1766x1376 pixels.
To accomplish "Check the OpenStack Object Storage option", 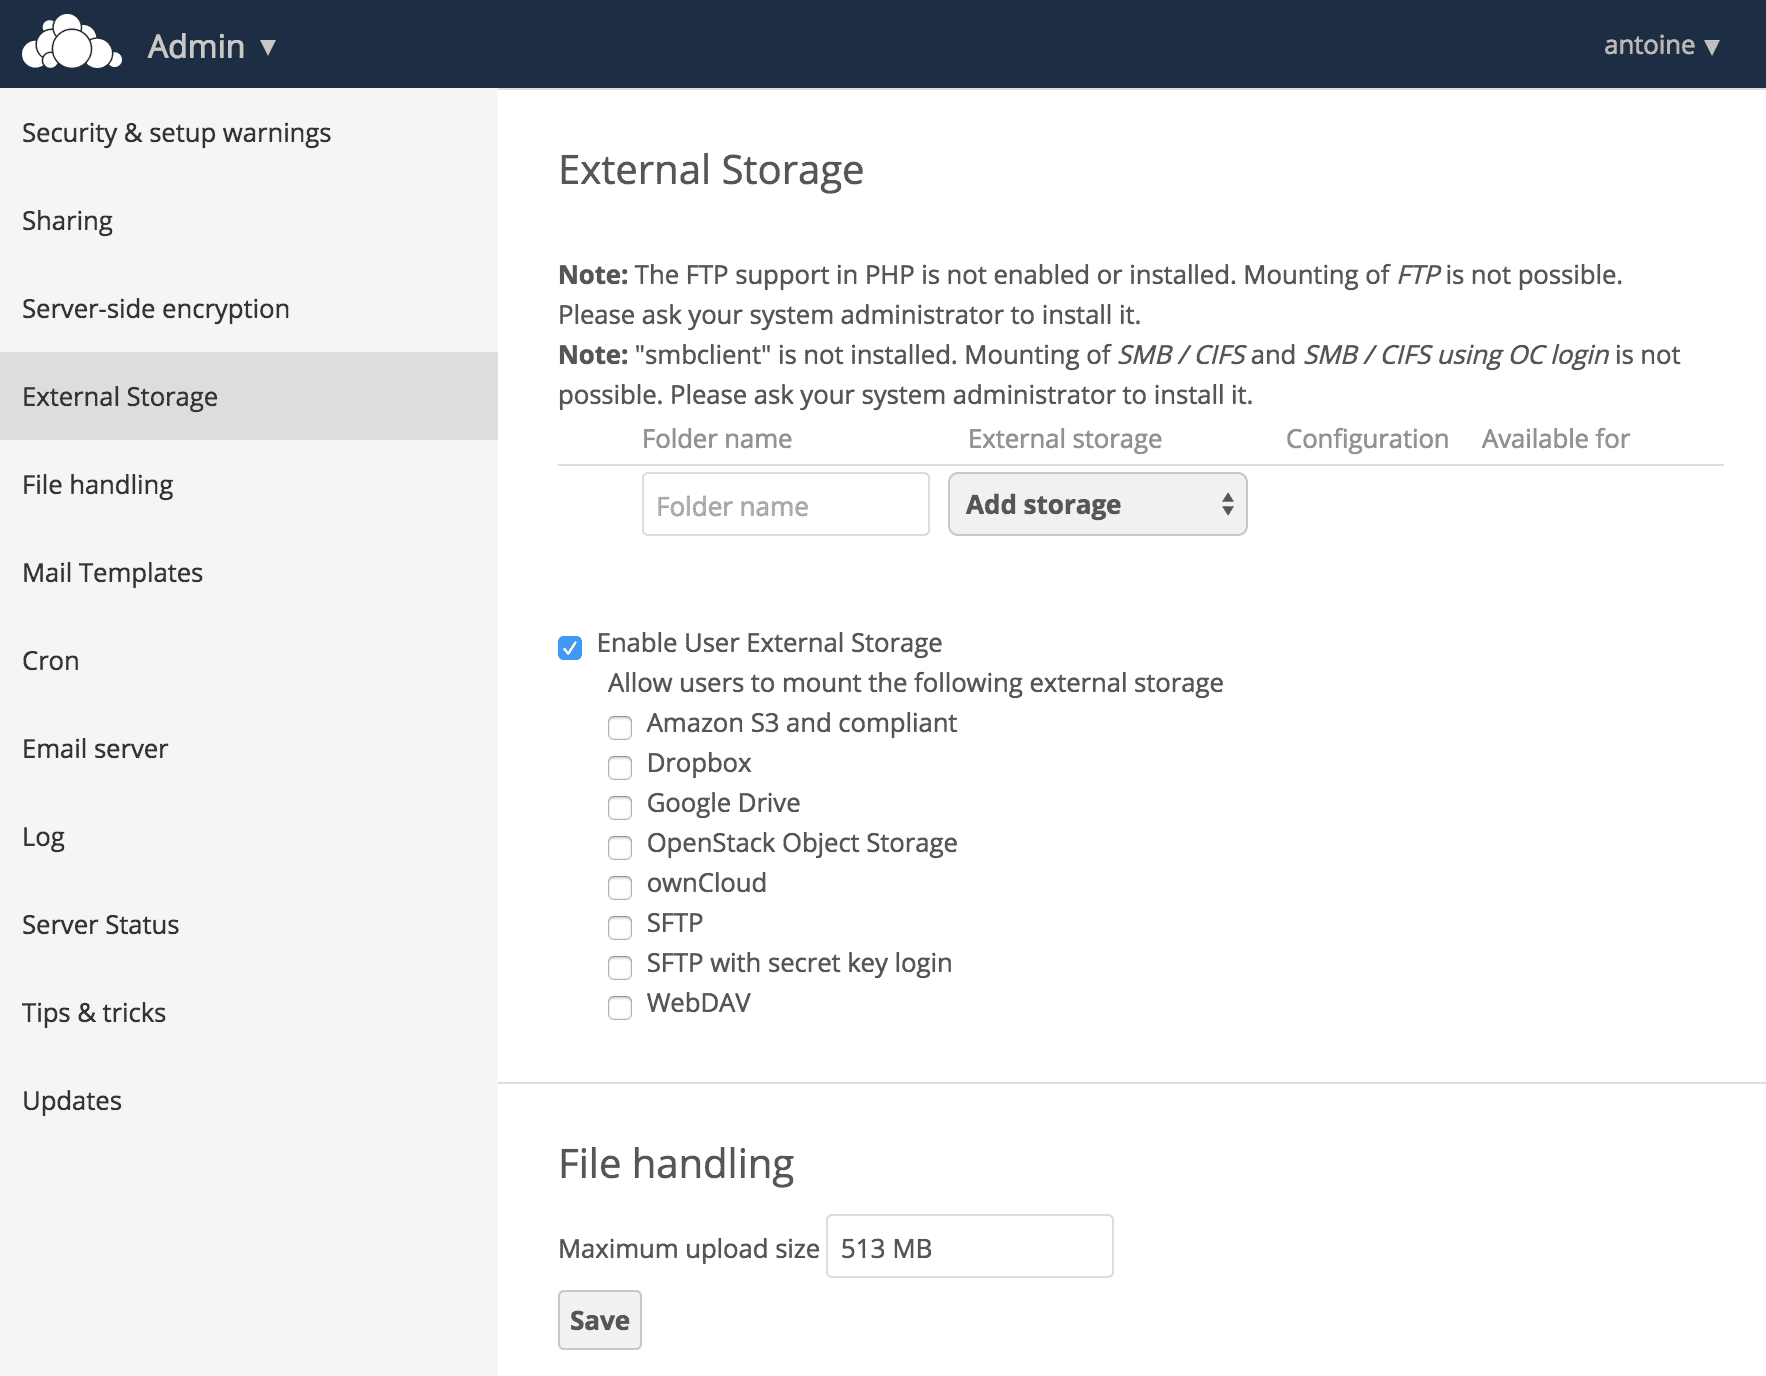I will pyautogui.click(x=620, y=847).
